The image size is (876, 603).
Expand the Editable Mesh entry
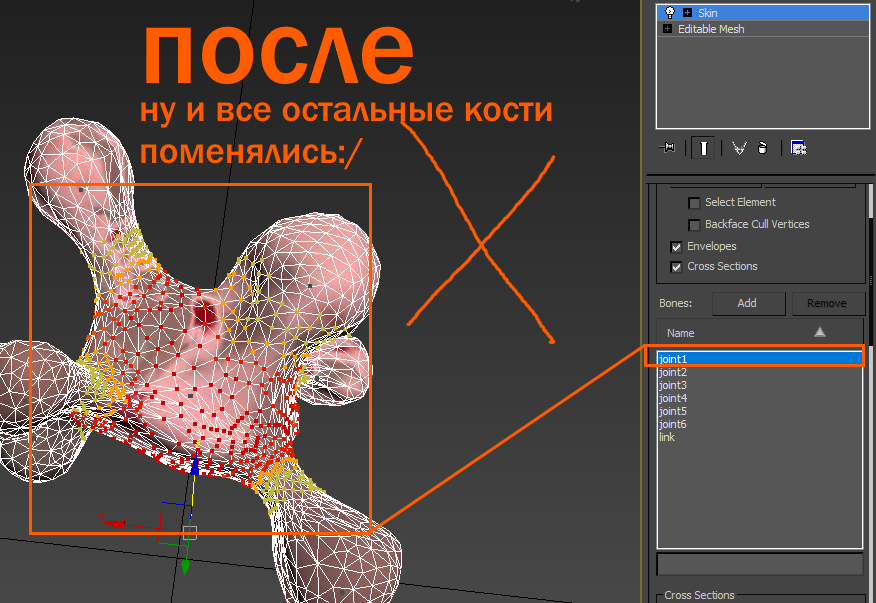point(667,29)
